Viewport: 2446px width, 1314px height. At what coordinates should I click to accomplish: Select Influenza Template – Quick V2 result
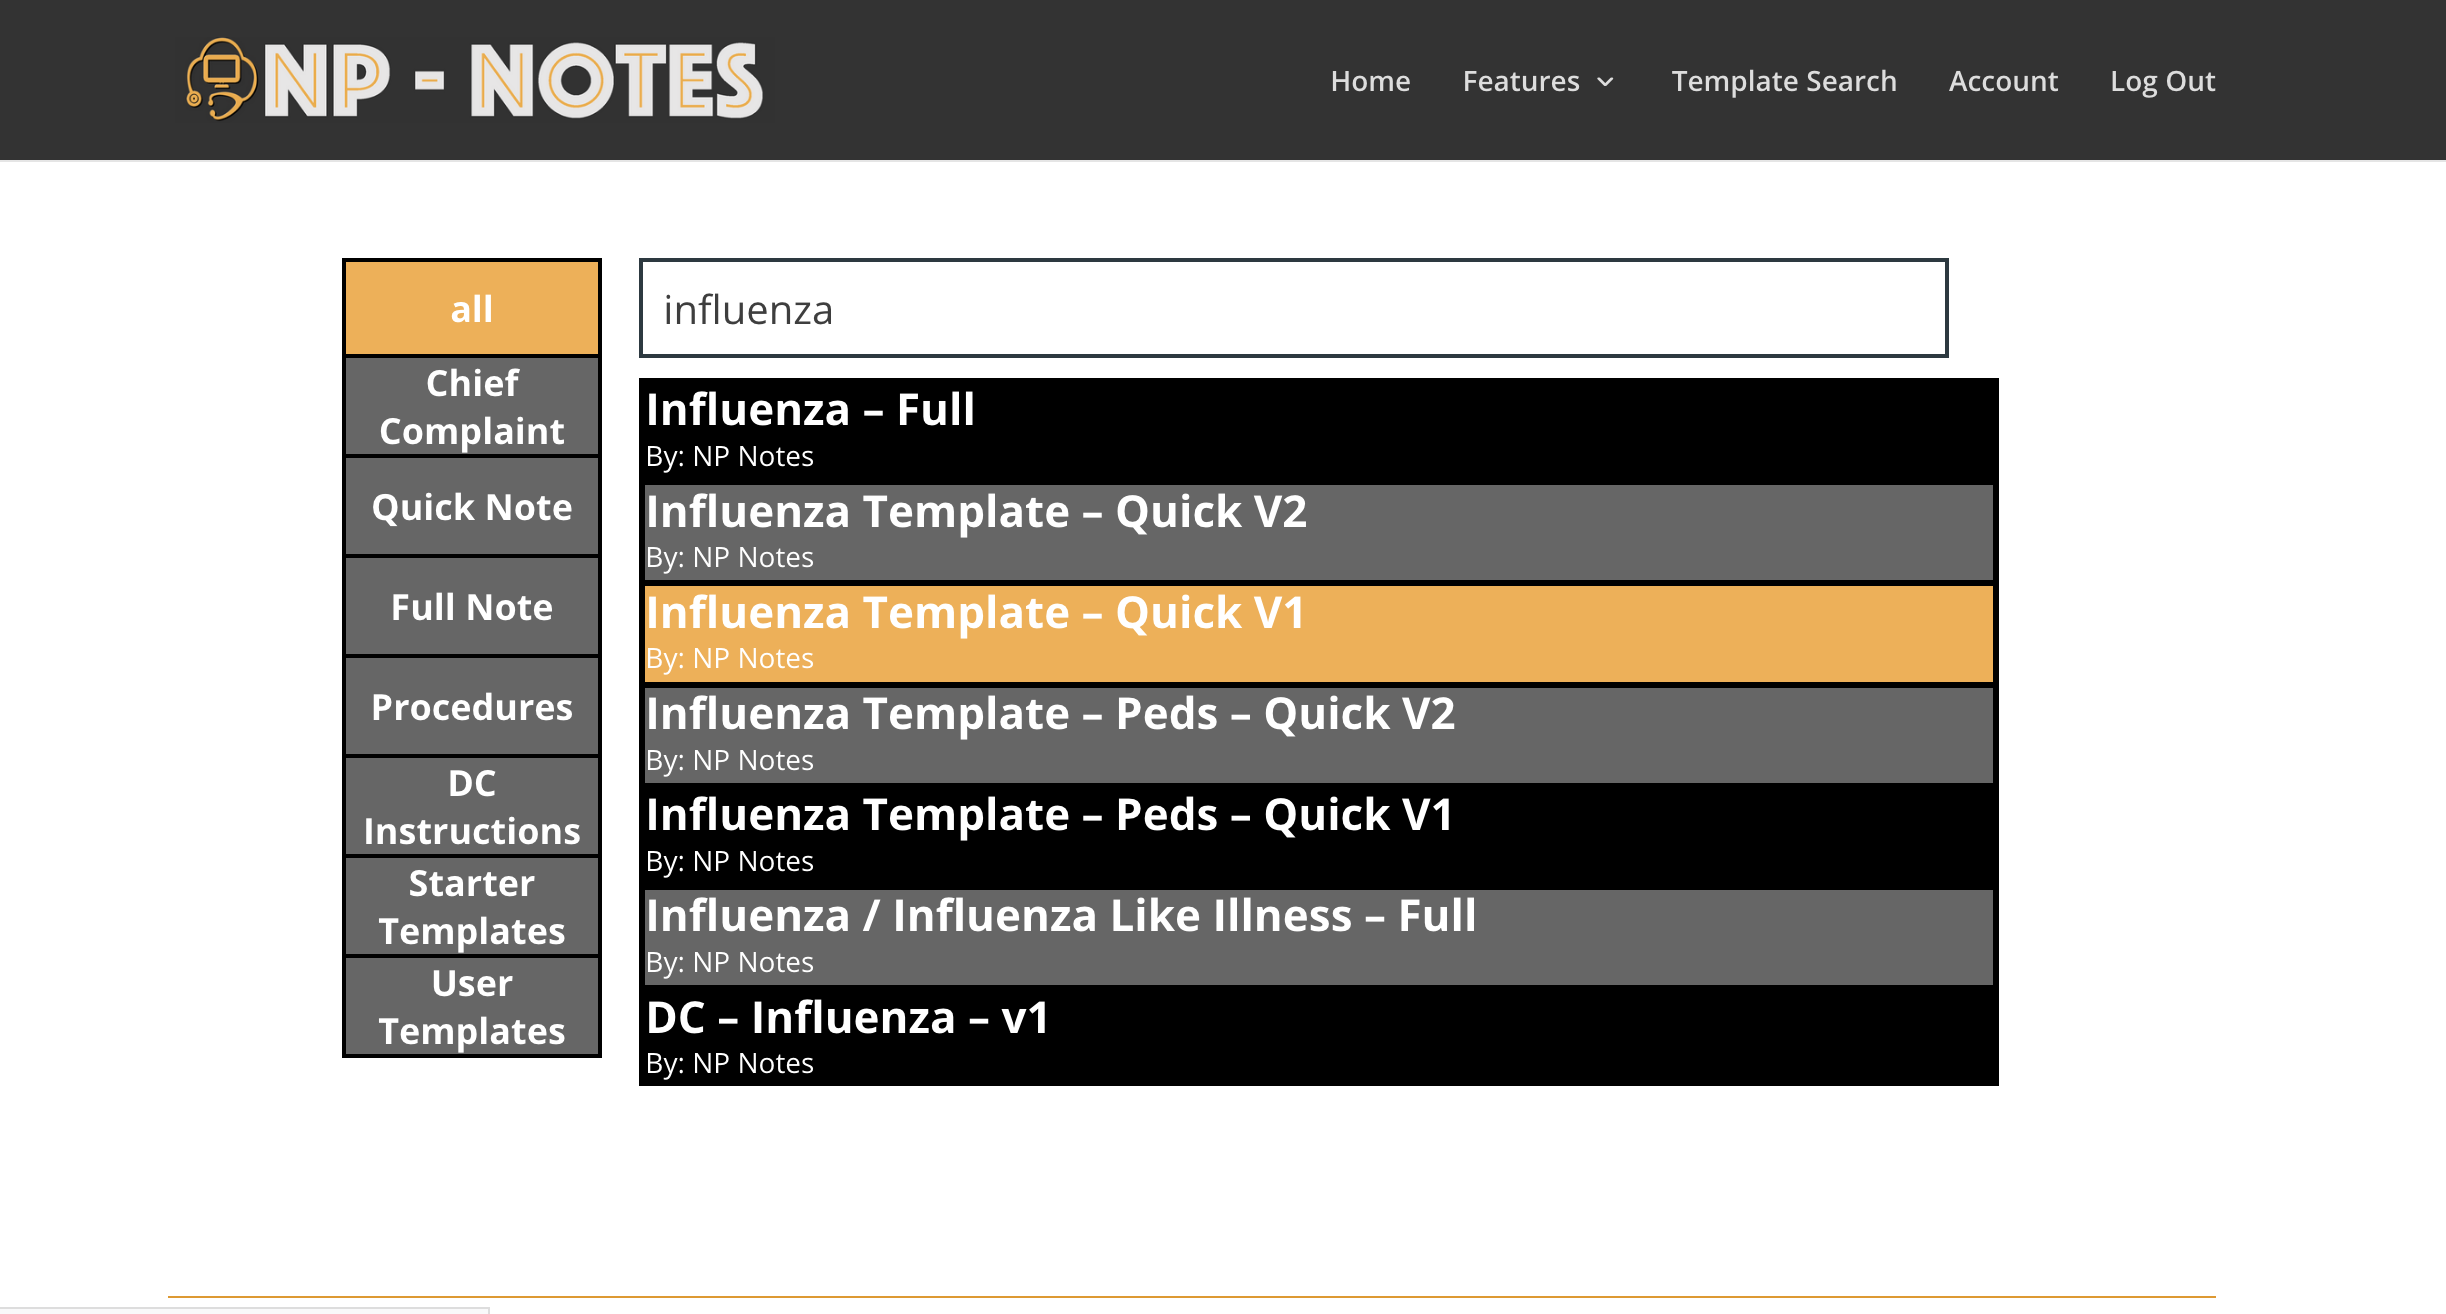[x=1318, y=532]
